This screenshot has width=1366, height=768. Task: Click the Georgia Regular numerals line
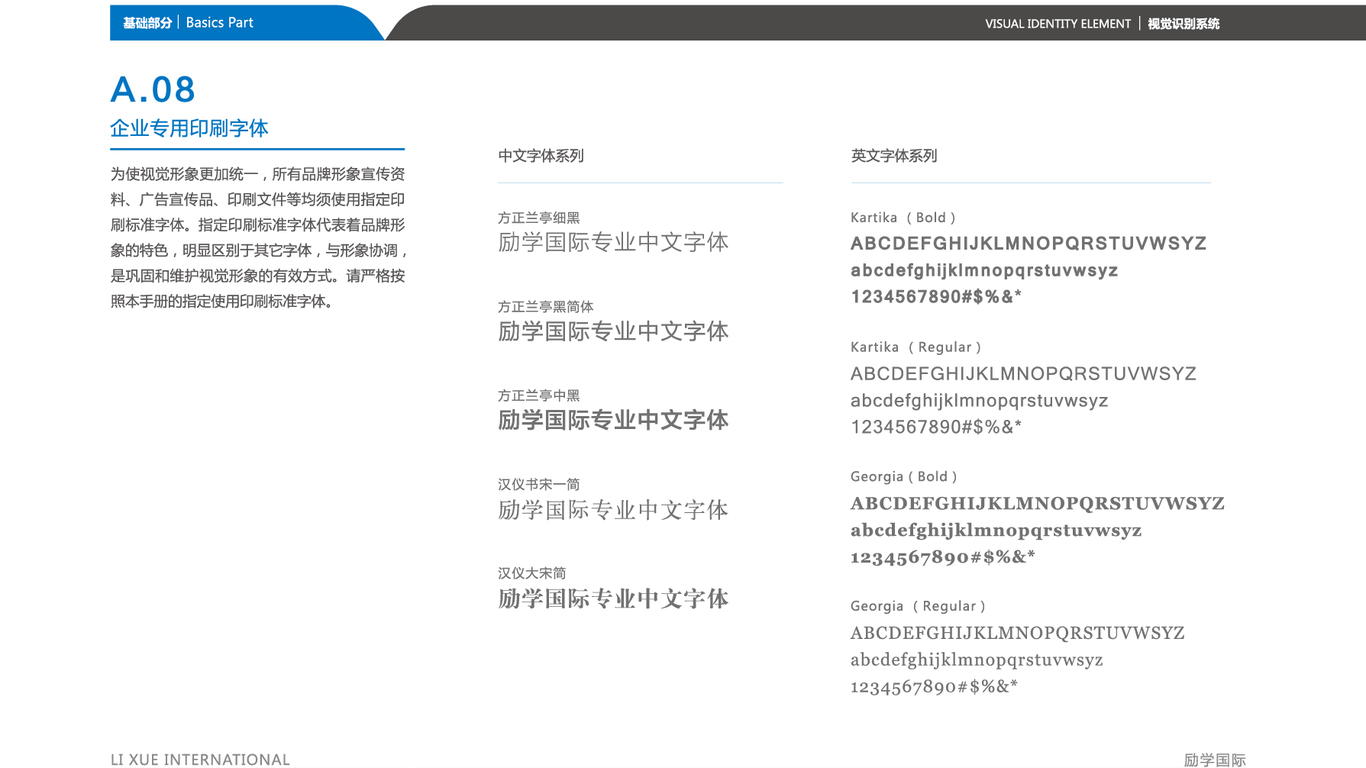tap(934, 687)
